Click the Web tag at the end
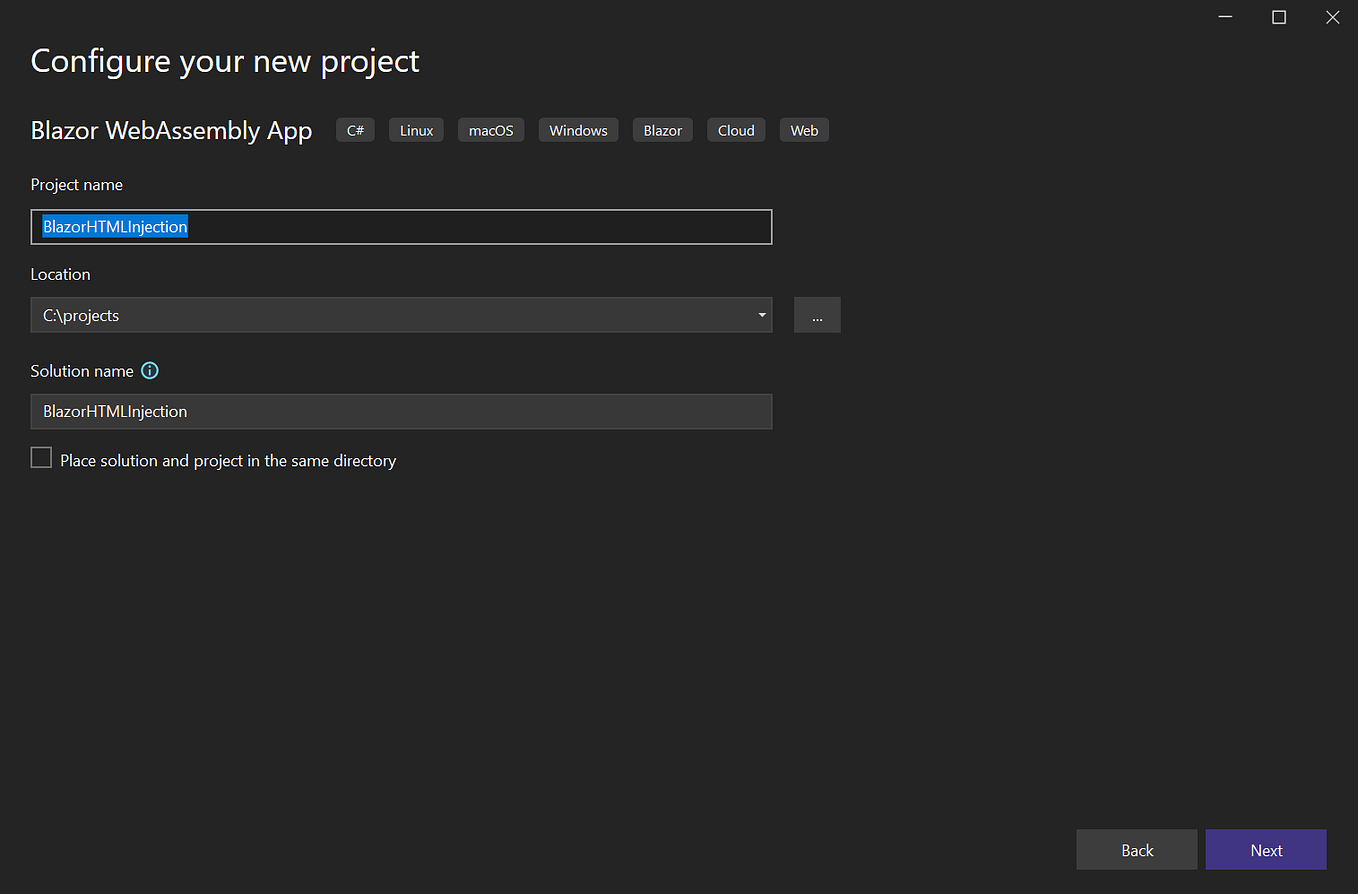Screen dimensions: 1358x894 click(x=804, y=129)
